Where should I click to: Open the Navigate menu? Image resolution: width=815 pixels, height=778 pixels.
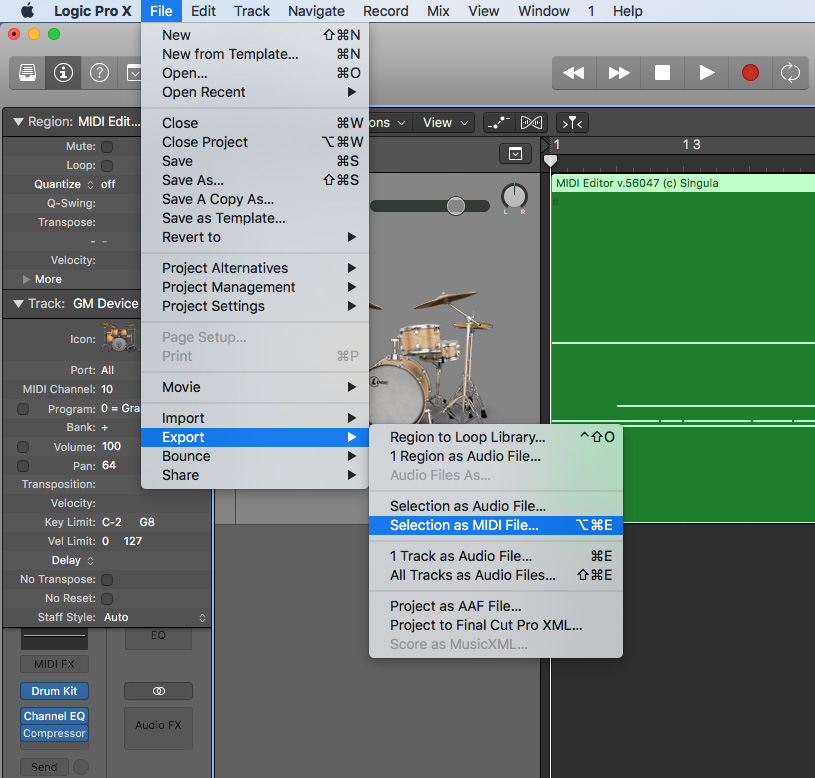coord(316,11)
